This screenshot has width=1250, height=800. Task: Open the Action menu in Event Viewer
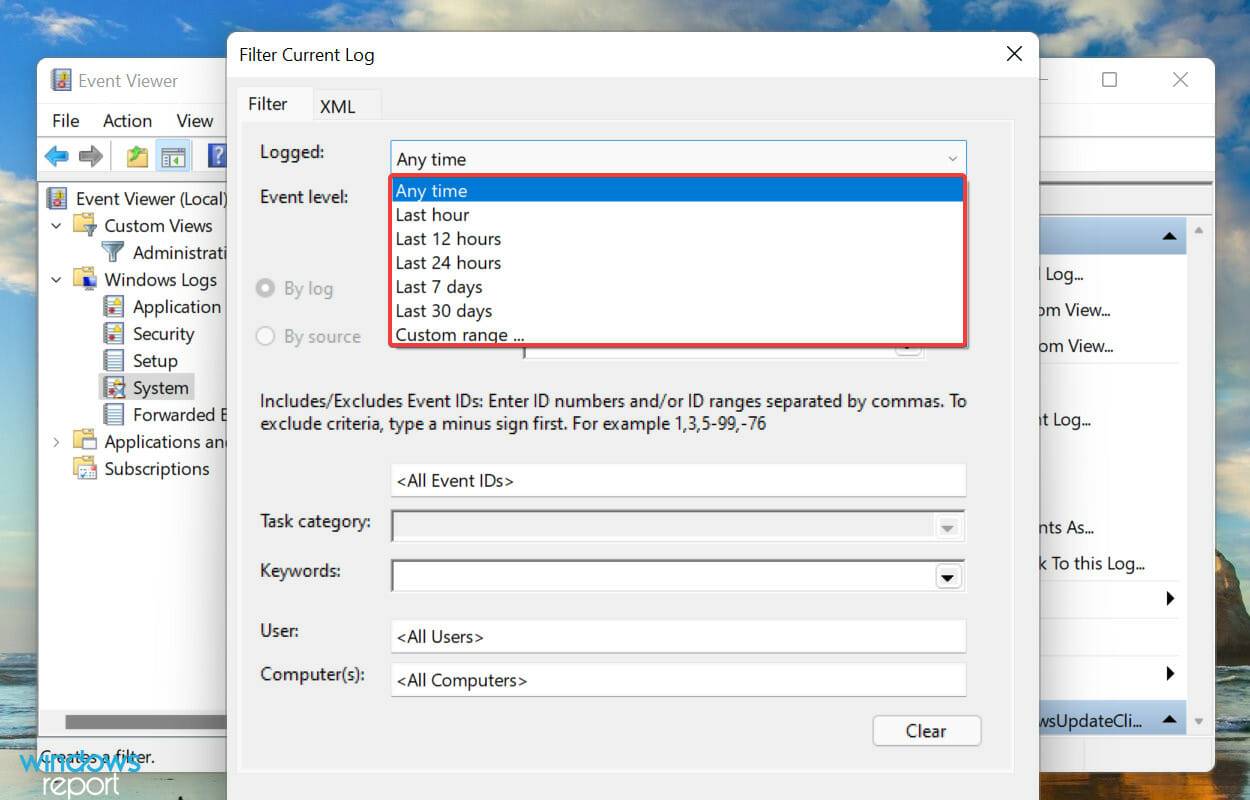(127, 120)
